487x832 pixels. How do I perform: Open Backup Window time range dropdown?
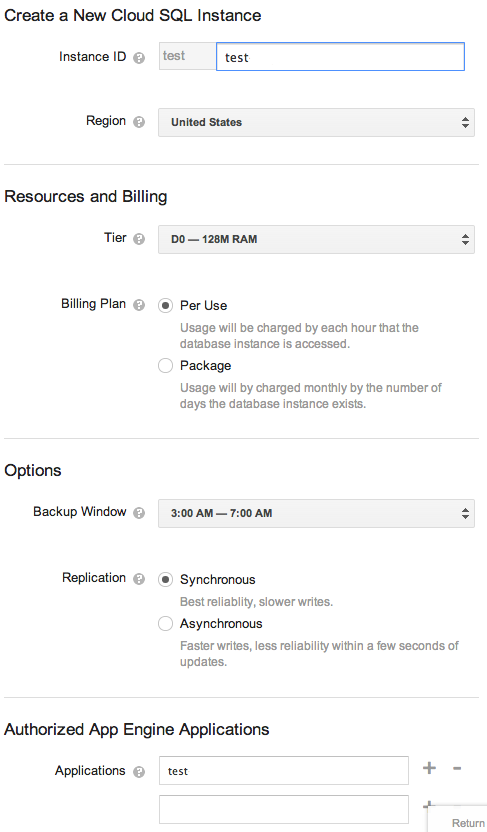pos(316,513)
